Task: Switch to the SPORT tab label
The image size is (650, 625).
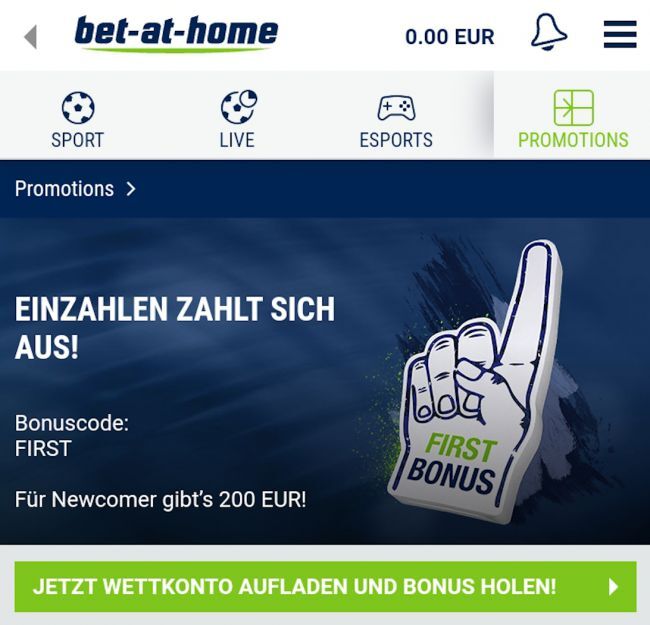Action: [x=78, y=140]
